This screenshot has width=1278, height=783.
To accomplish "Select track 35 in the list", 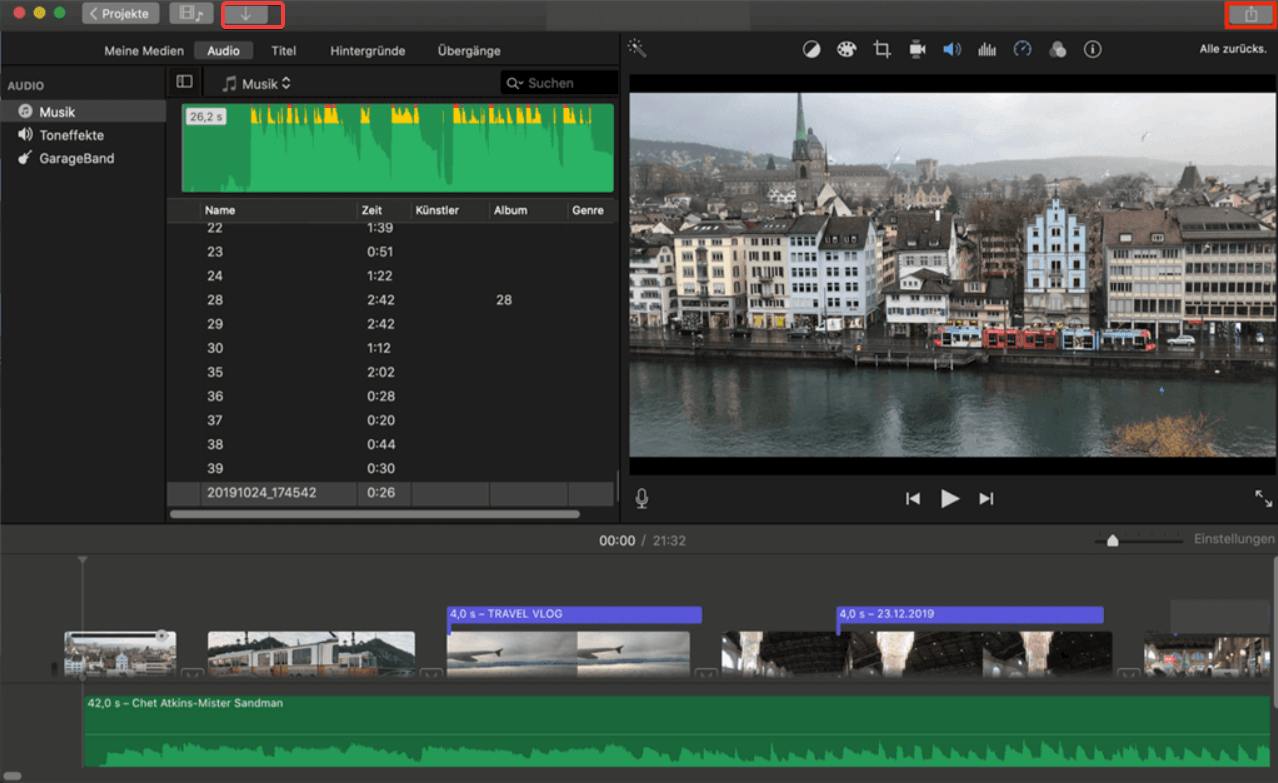I will click(390, 372).
